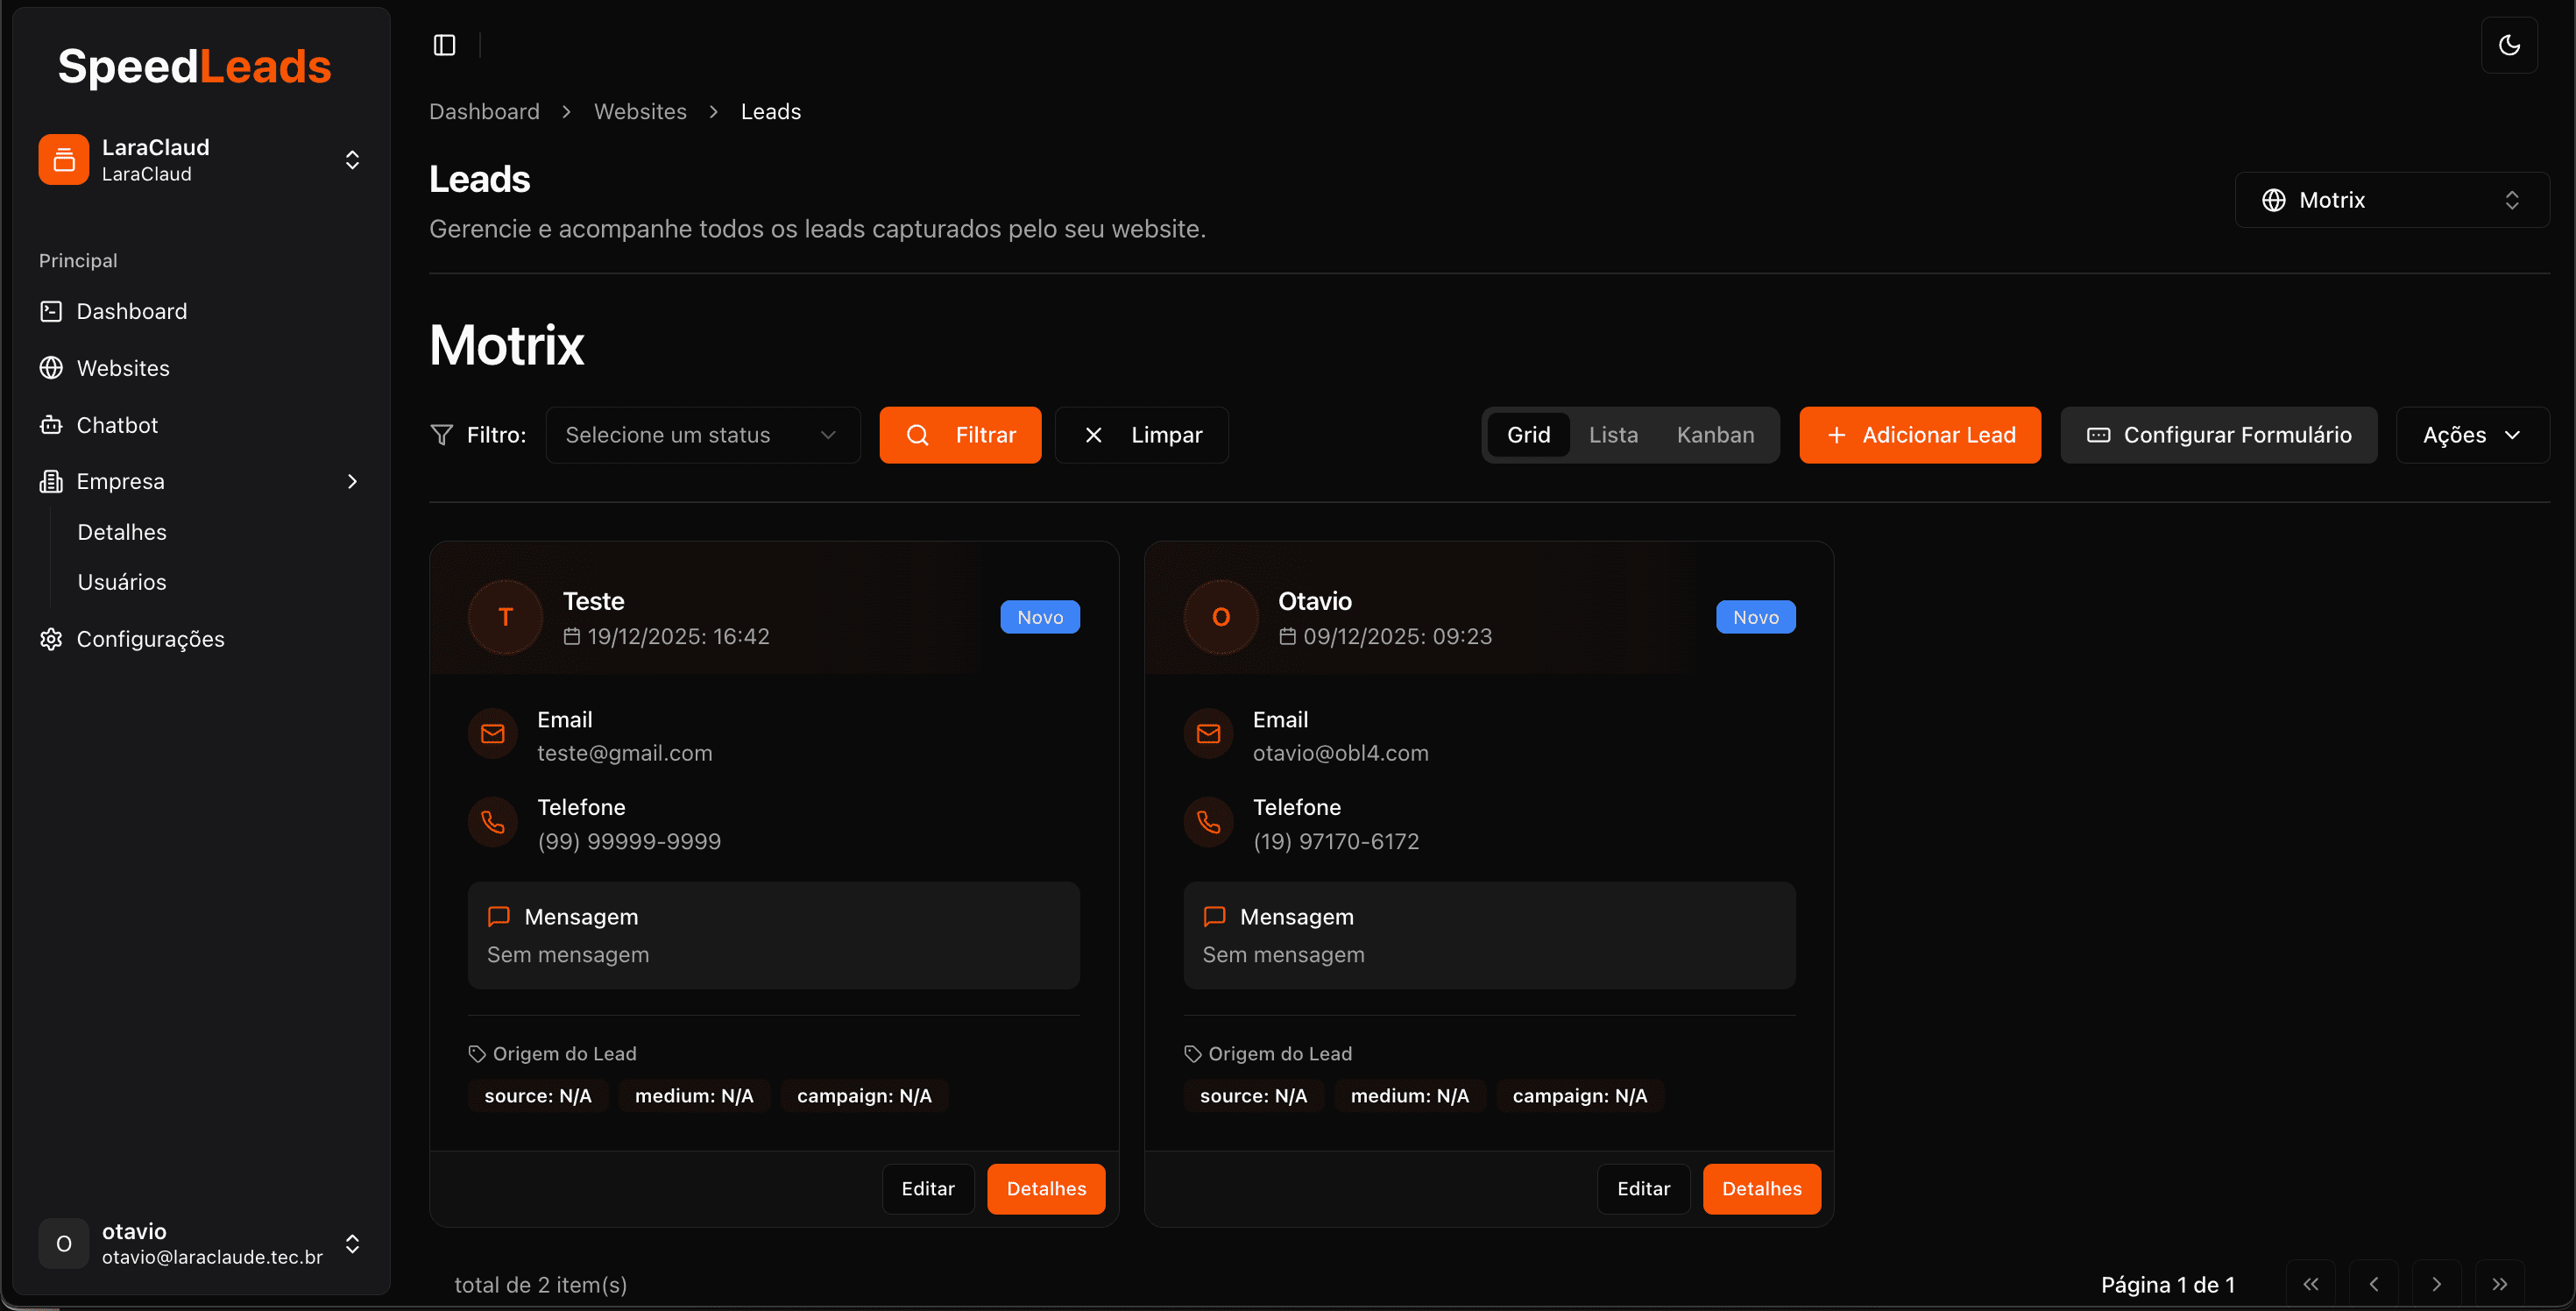
Task: Open the Chatbot sidebar item
Action: 117,425
